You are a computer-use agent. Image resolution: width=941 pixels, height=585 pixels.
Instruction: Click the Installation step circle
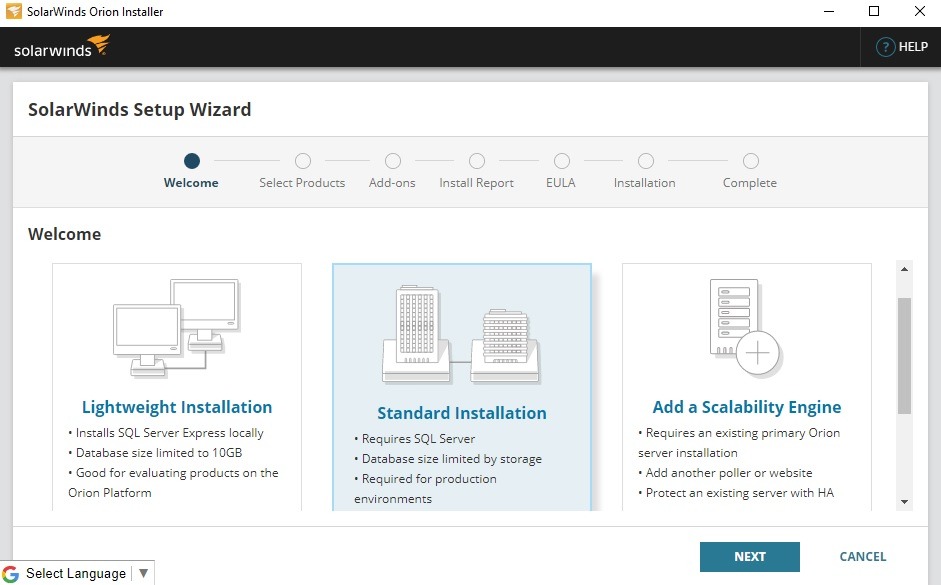[x=646, y=161]
